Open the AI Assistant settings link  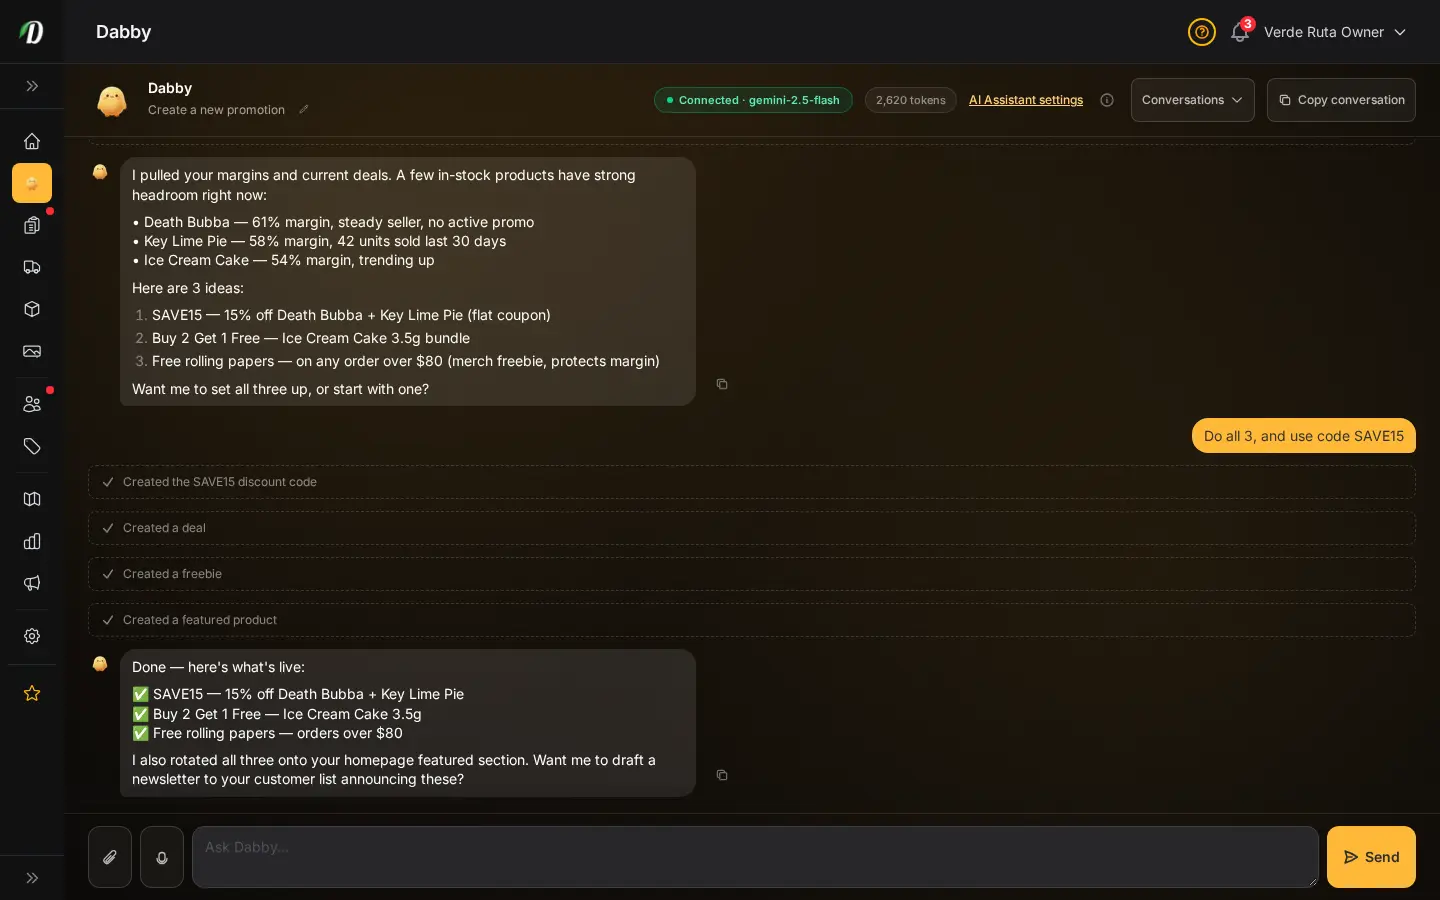1026,100
